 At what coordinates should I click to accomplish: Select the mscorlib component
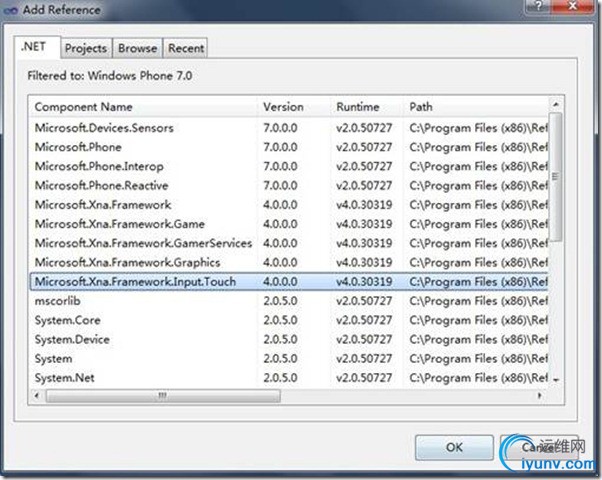coord(289,301)
